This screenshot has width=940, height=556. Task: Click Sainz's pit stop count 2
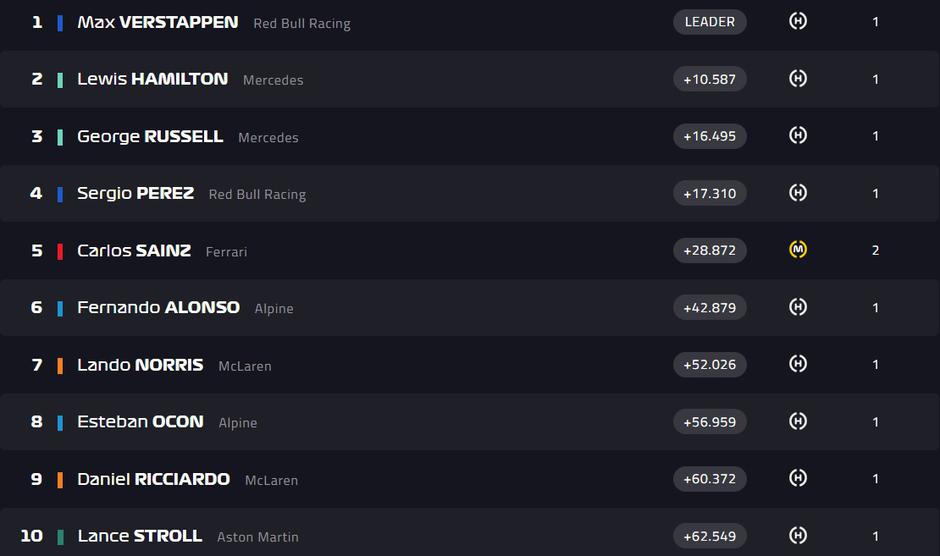[x=875, y=250]
